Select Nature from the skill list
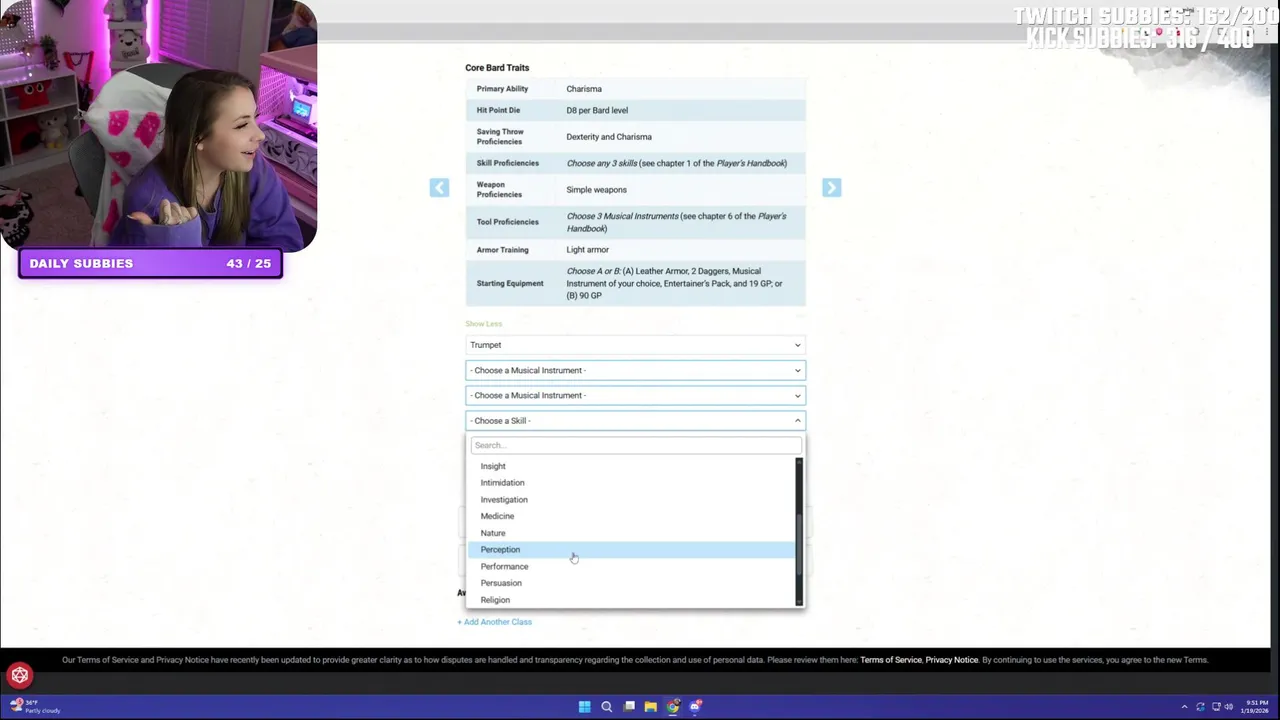This screenshot has height=720, width=1280. point(631,533)
